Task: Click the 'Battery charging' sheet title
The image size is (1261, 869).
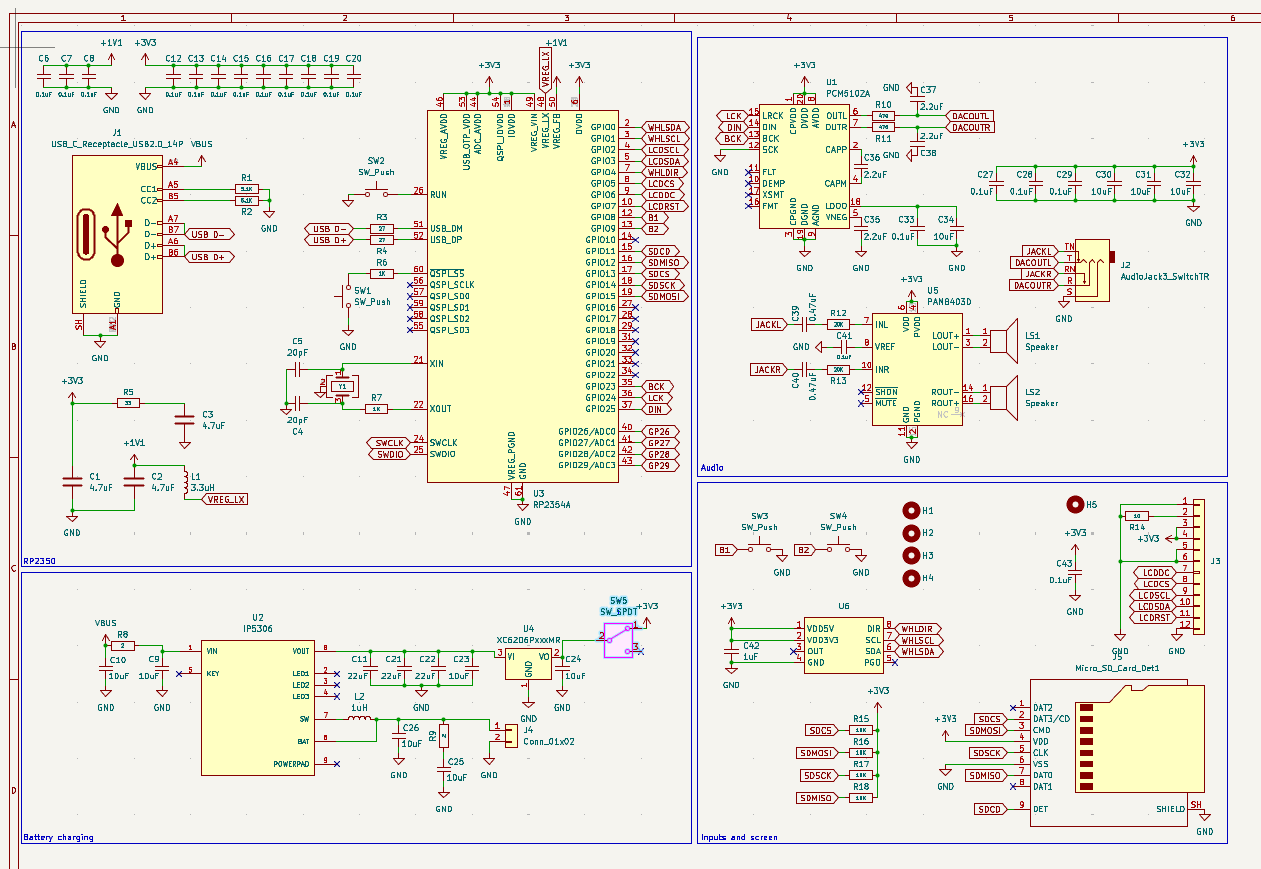Action: tap(59, 837)
